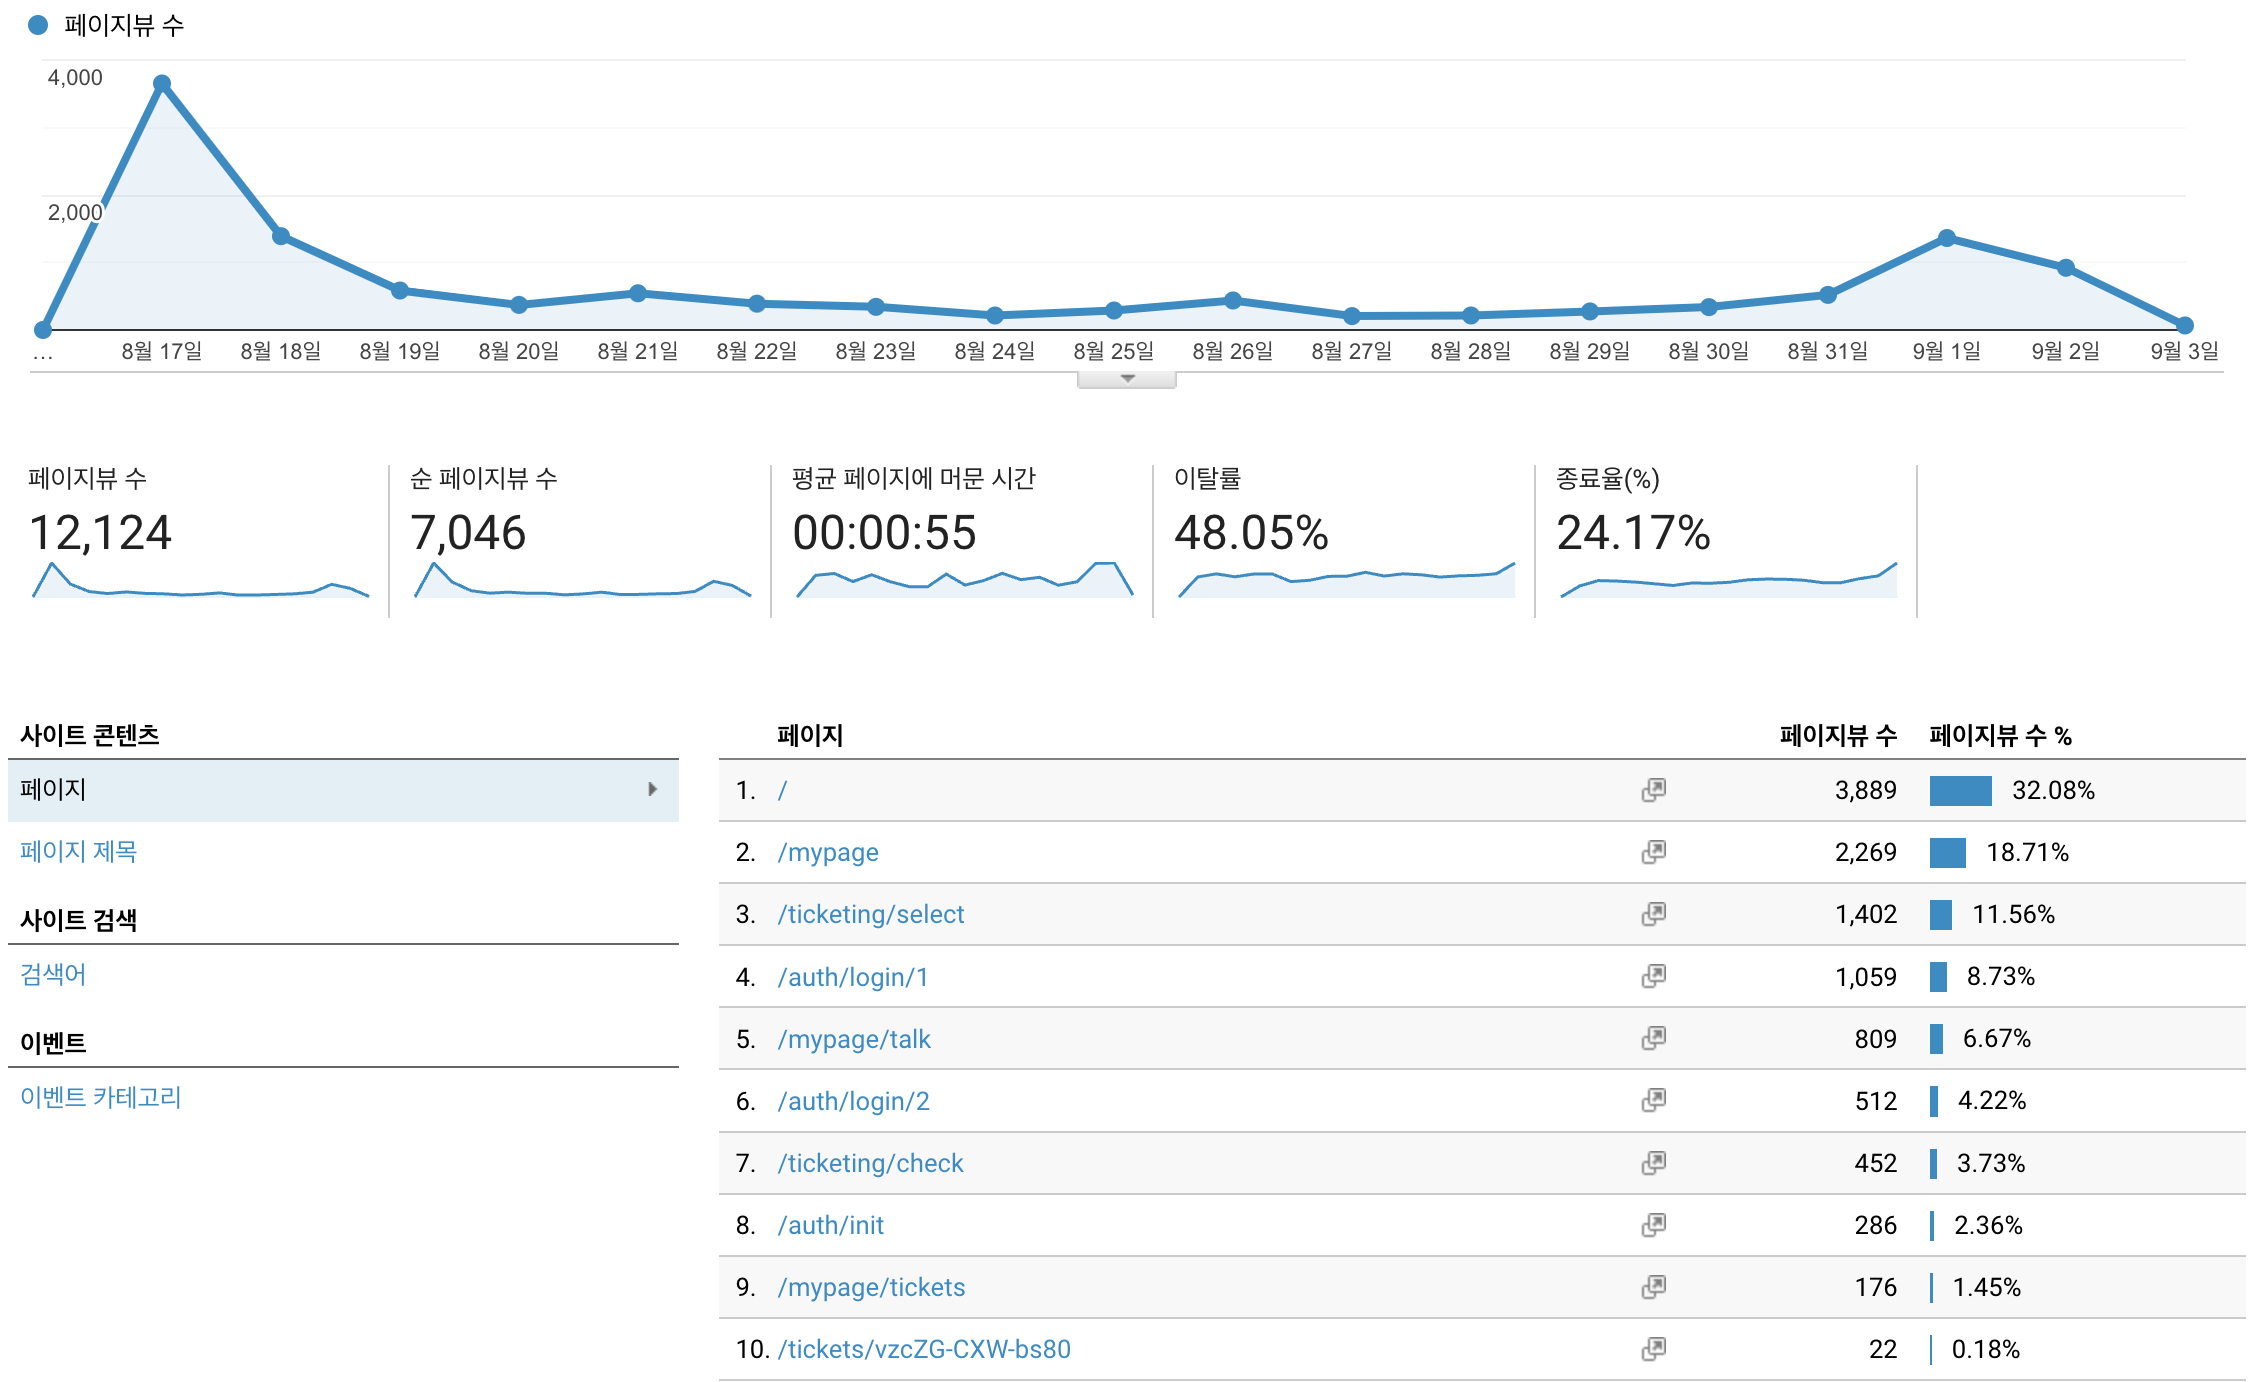Select the 페이지 제목 menu item

tap(78, 851)
